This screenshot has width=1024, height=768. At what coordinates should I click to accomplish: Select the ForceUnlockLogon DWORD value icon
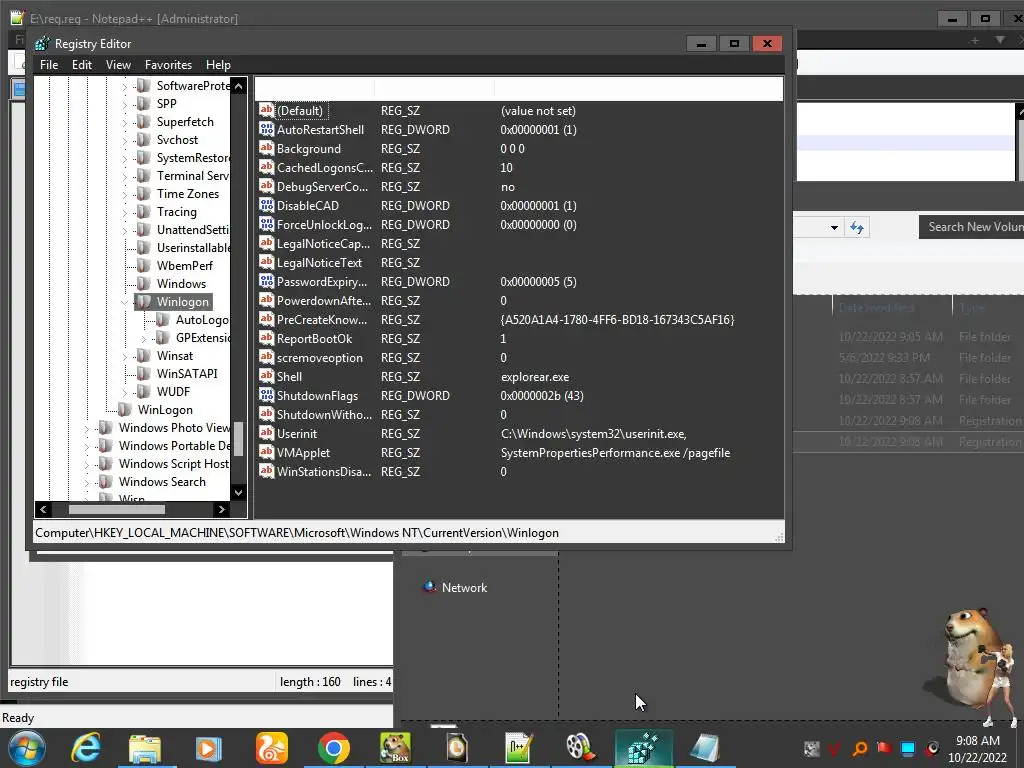[266, 224]
